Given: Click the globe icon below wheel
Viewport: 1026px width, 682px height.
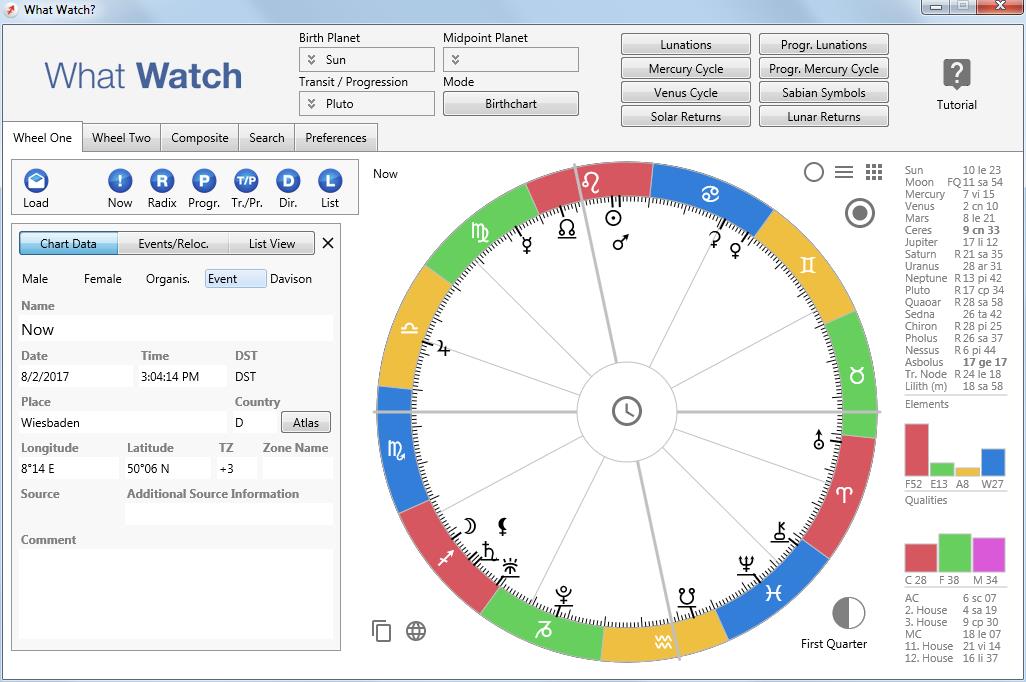Looking at the screenshot, I should (416, 631).
